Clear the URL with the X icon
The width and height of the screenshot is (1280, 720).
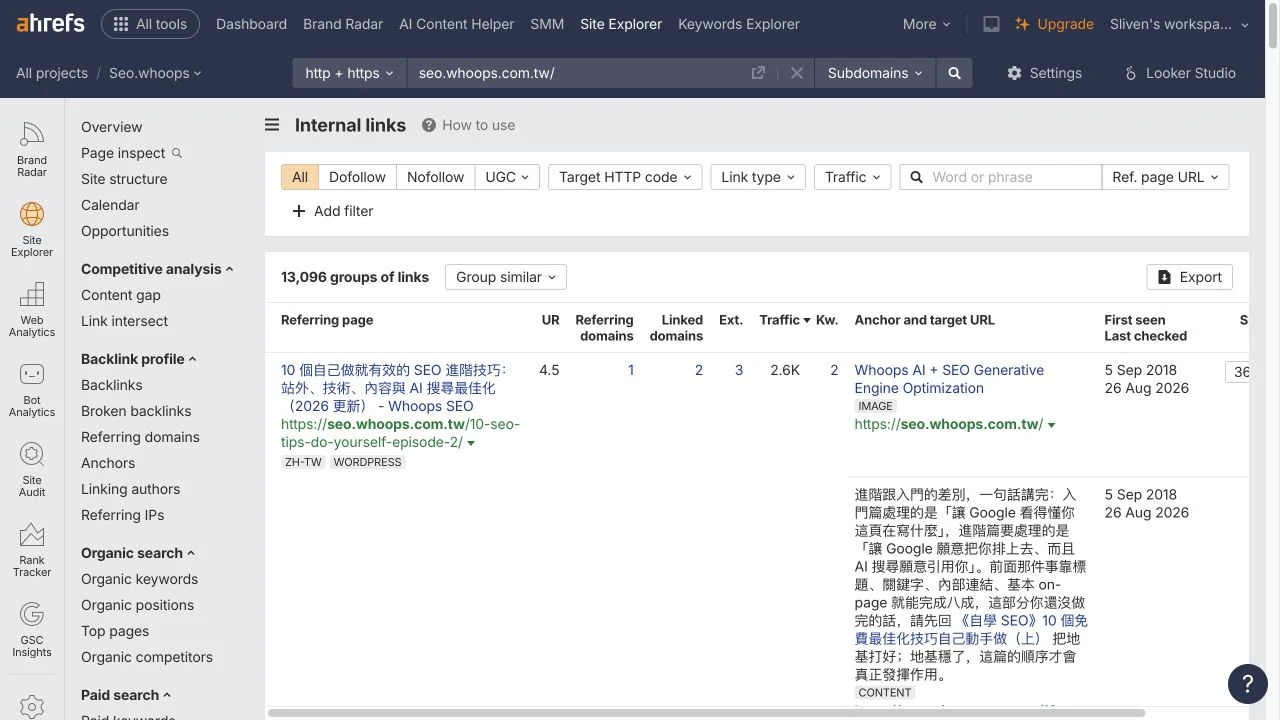(797, 73)
